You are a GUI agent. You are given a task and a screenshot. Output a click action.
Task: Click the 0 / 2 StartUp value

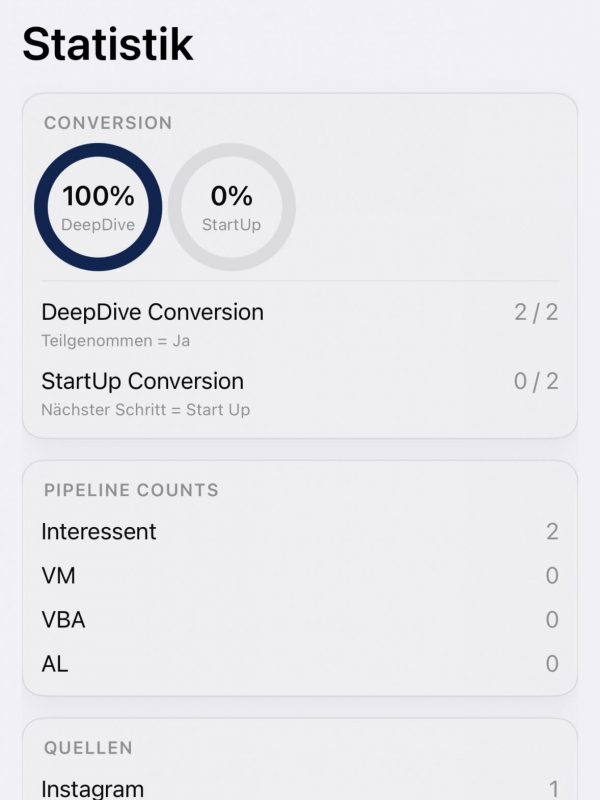(536, 381)
